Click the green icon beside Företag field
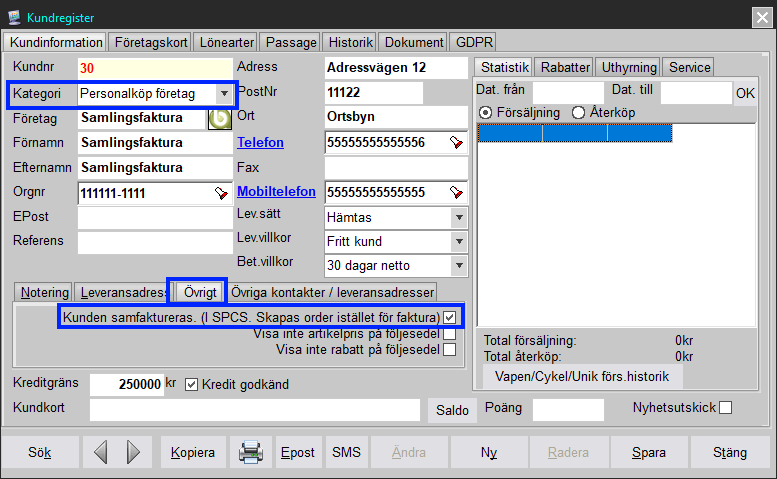The width and height of the screenshot is (777, 479). (x=219, y=118)
